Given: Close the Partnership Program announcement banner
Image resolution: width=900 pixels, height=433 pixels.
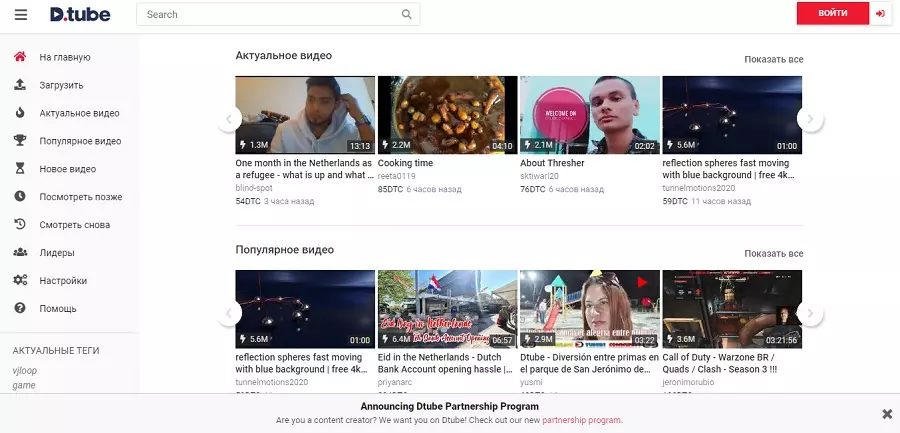Looking at the screenshot, I should [x=887, y=413].
